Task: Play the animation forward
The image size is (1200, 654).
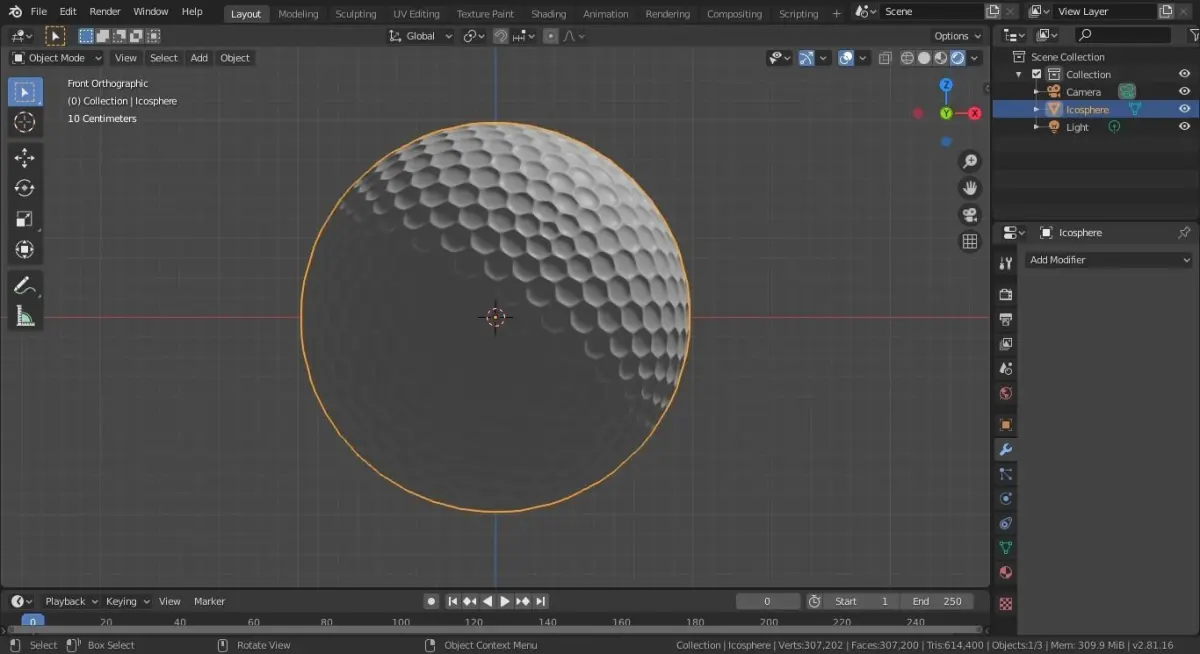Action: tap(505, 601)
